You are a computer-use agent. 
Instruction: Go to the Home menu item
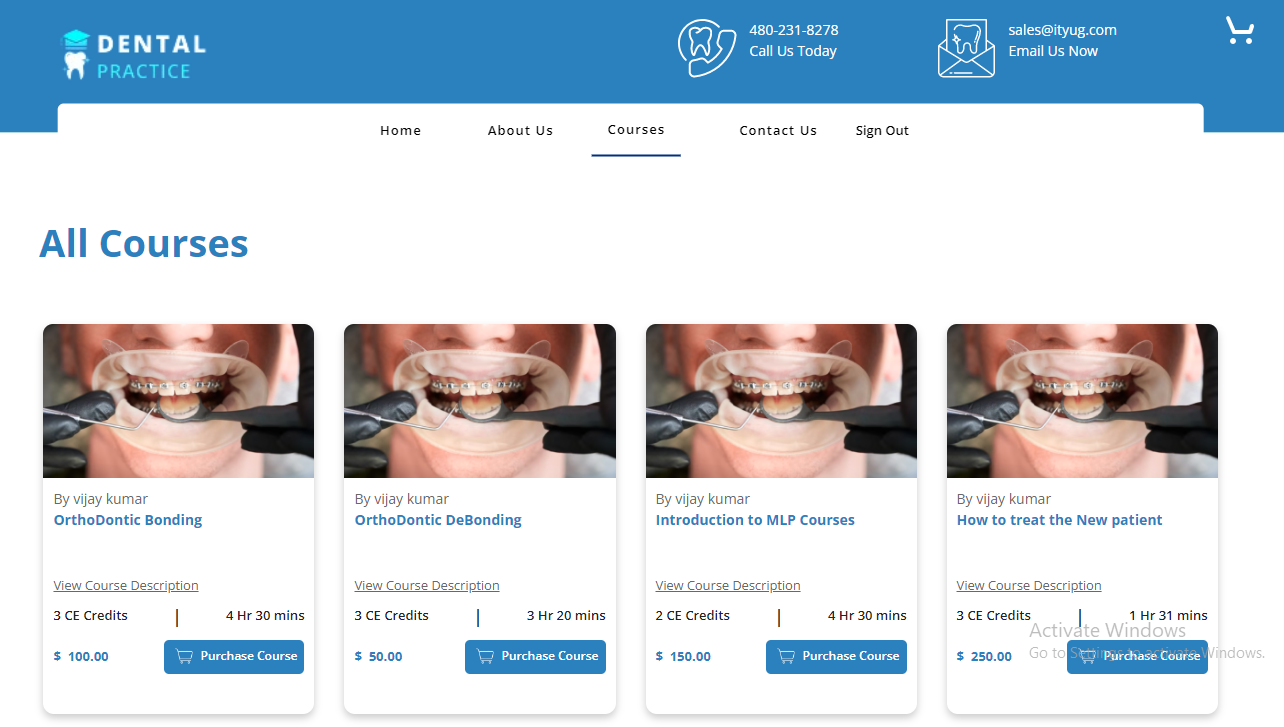point(400,131)
